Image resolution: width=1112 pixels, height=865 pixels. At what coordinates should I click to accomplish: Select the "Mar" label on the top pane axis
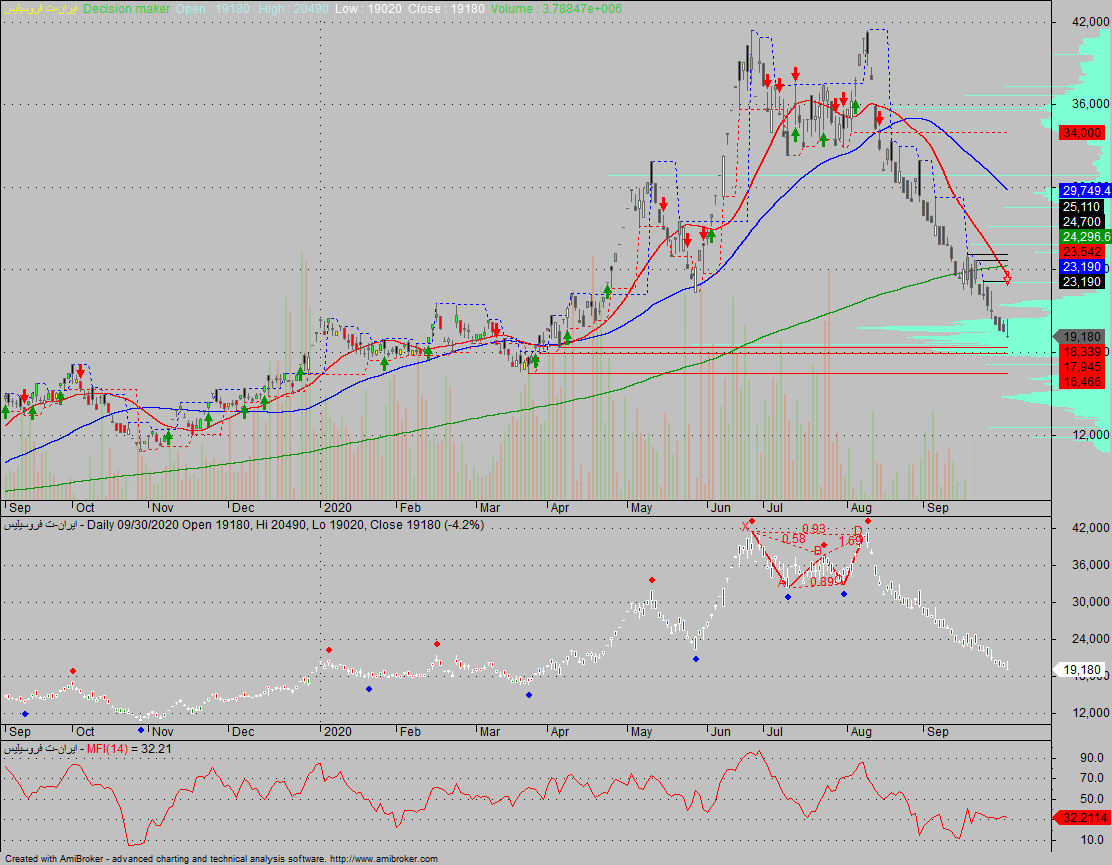click(490, 508)
